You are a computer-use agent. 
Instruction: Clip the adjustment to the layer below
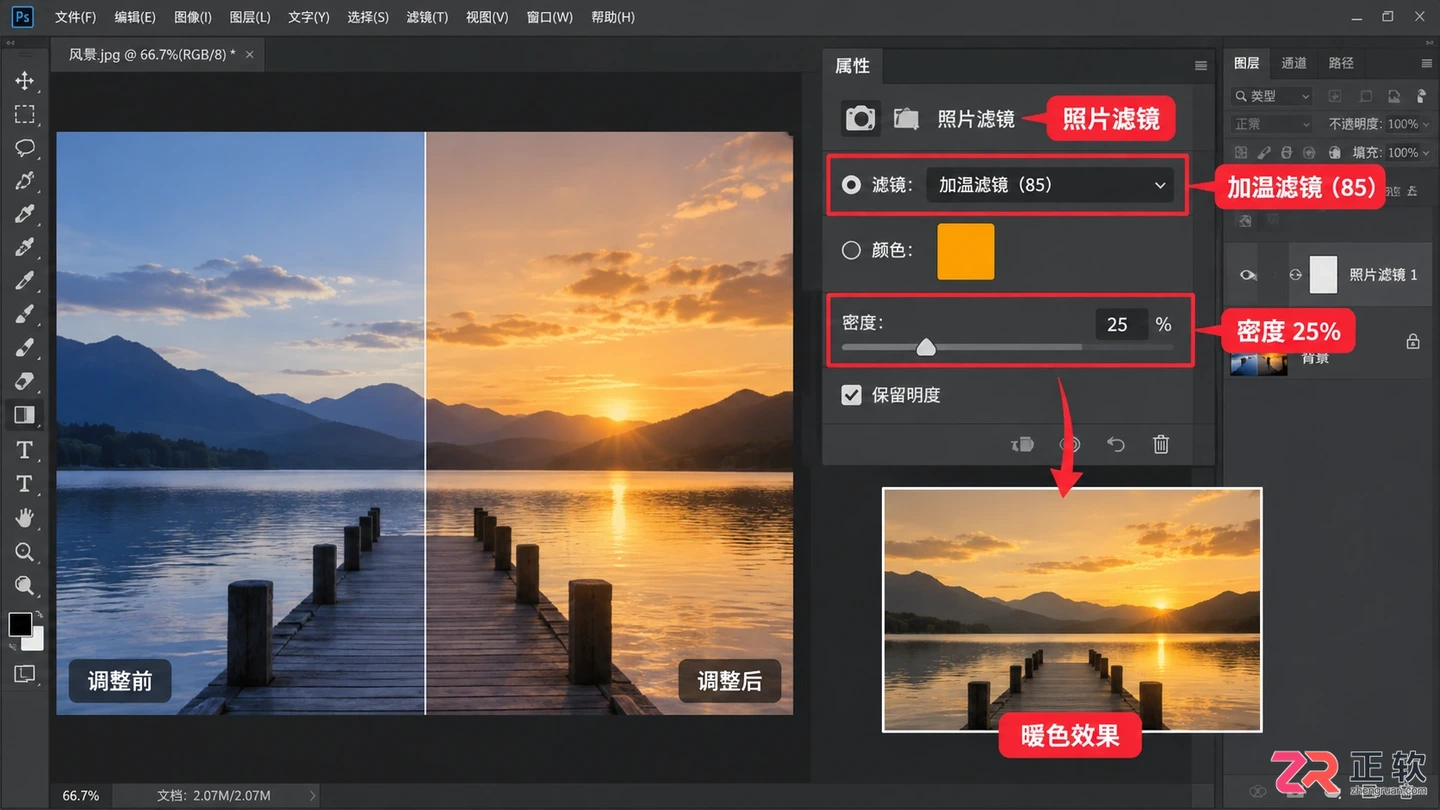click(1022, 445)
